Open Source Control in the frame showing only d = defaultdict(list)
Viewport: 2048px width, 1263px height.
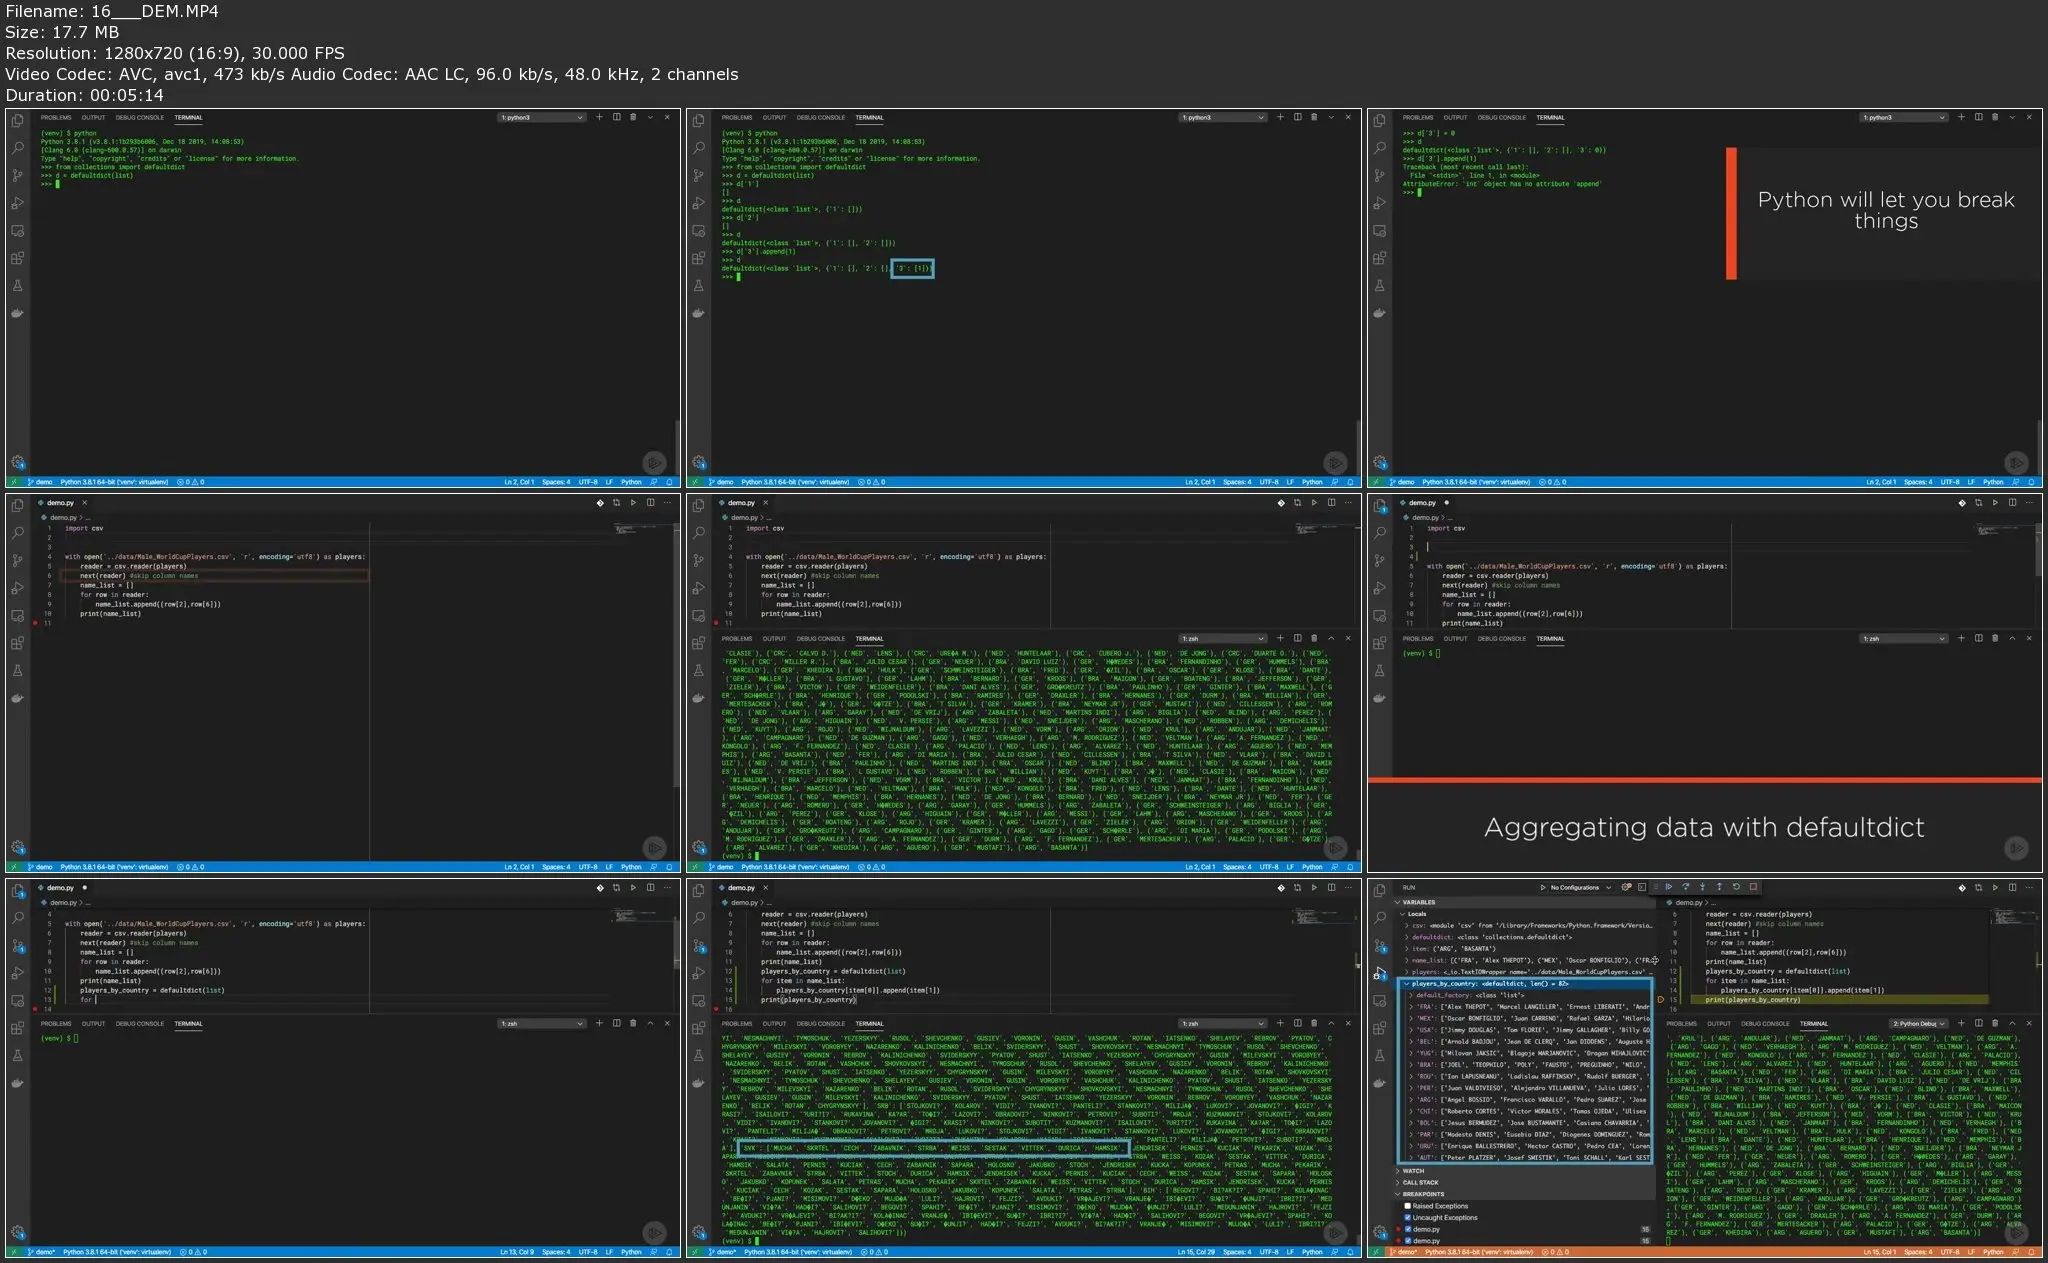18,175
